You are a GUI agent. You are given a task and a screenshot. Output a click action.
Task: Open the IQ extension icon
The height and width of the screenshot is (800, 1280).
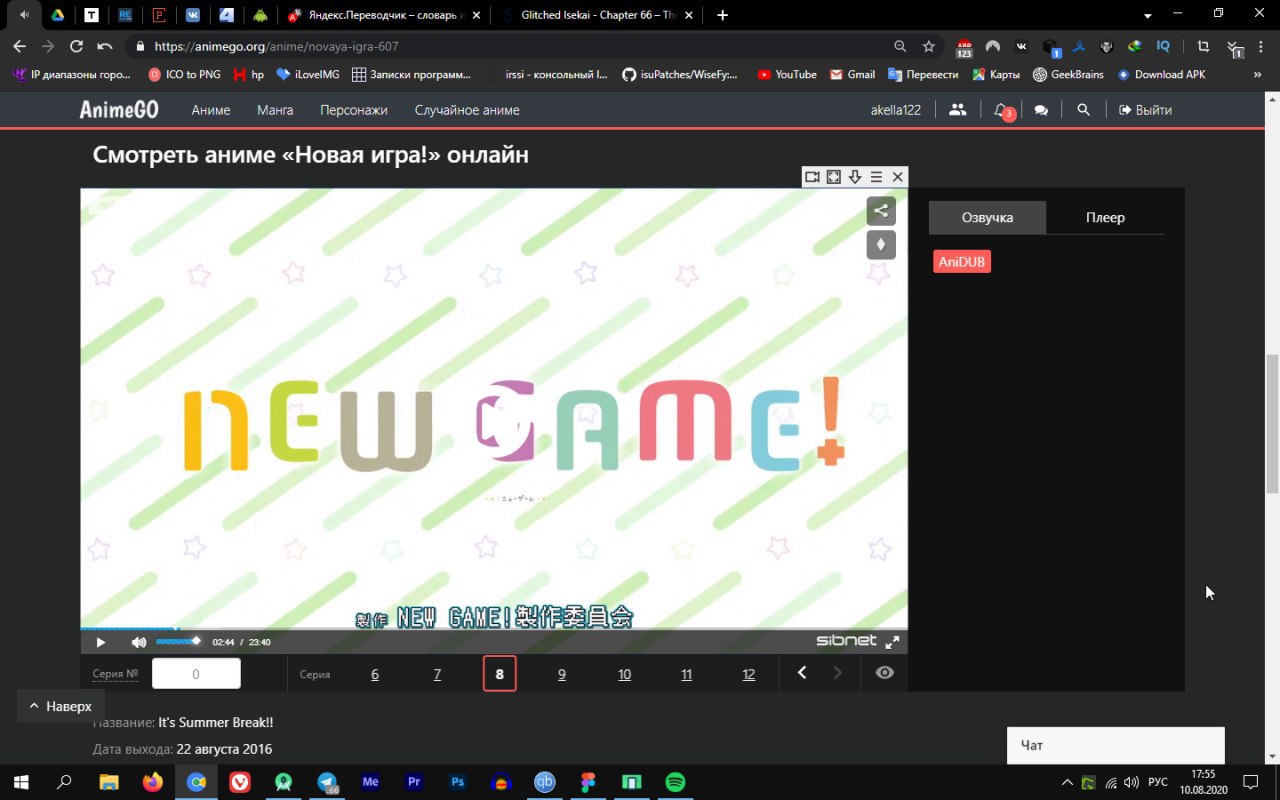point(1163,46)
